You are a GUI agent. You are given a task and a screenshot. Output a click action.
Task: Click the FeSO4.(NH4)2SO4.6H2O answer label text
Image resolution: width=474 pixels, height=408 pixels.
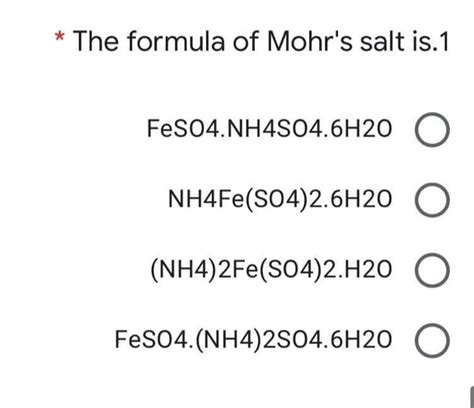click(x=253, y=340)
